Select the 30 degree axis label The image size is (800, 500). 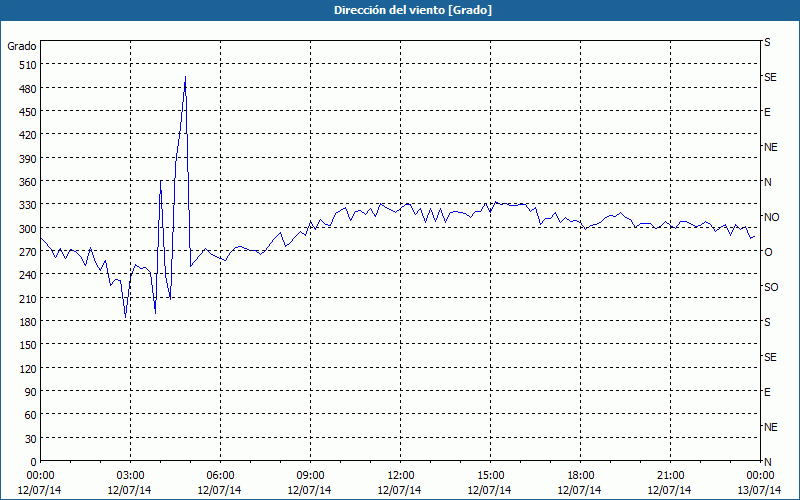[31, 439]
